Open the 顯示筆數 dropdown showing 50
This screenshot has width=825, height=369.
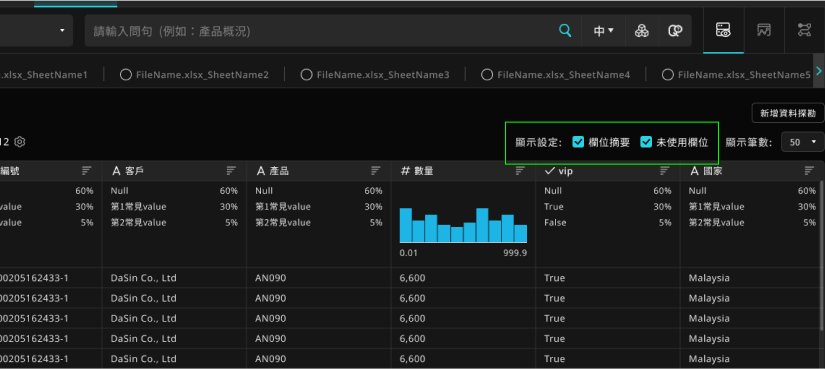(802, 142)
